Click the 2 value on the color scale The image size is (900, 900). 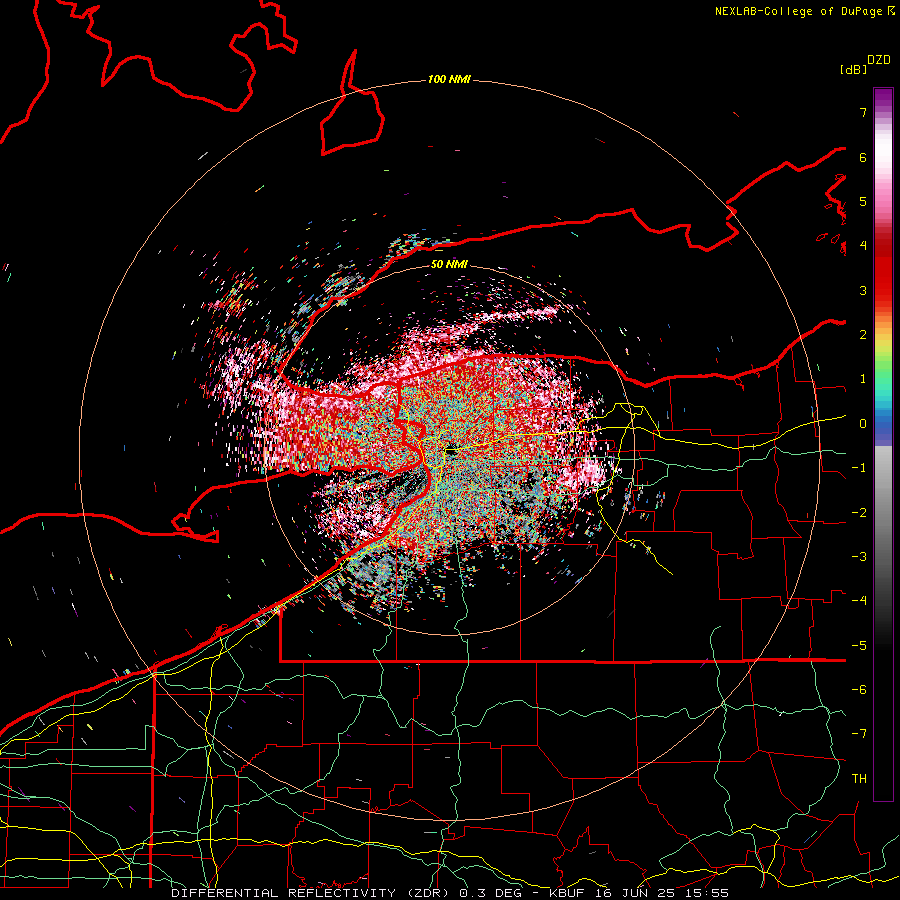tap(863, 335)
